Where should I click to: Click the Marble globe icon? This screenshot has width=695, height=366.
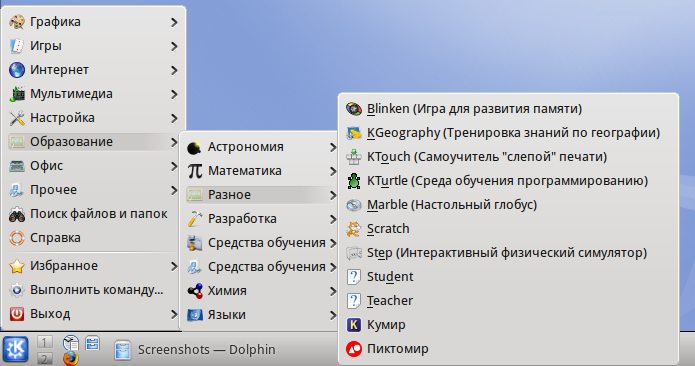click(x=354, y=205)
